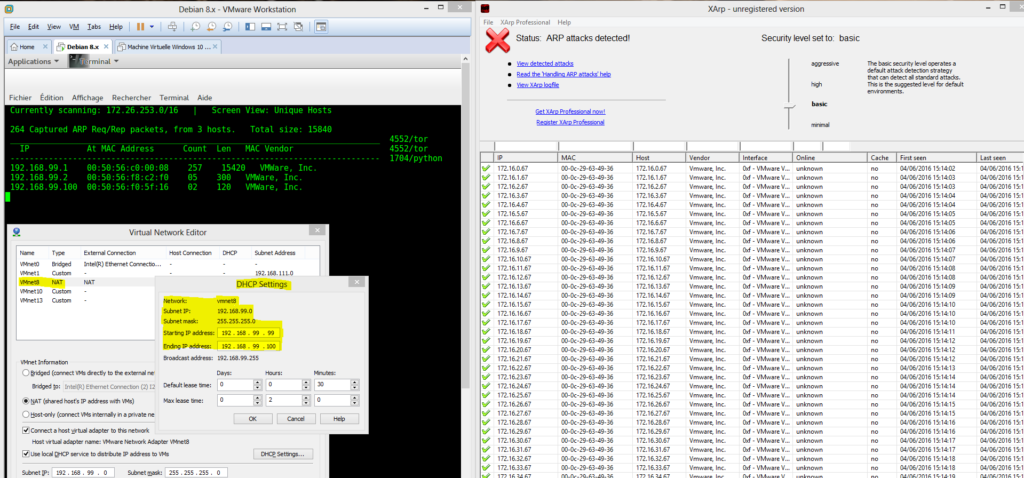
Task: Toggle Connect a host virtual adapter checkbox
Action: point(26,430)
